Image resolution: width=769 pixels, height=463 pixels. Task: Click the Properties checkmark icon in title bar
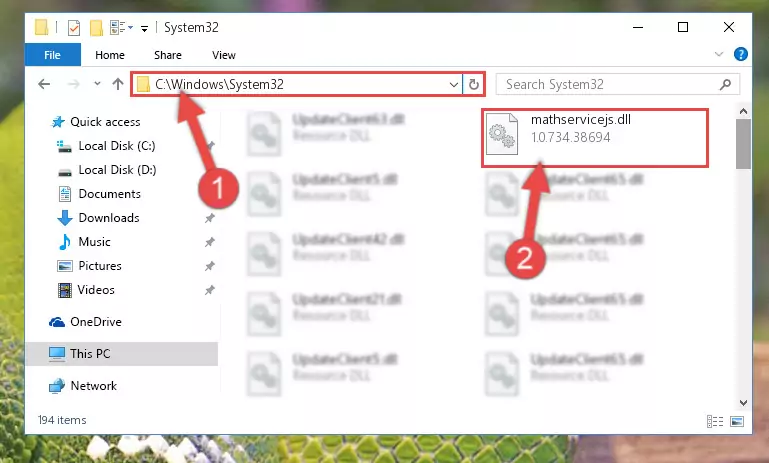tap(74, 27)
